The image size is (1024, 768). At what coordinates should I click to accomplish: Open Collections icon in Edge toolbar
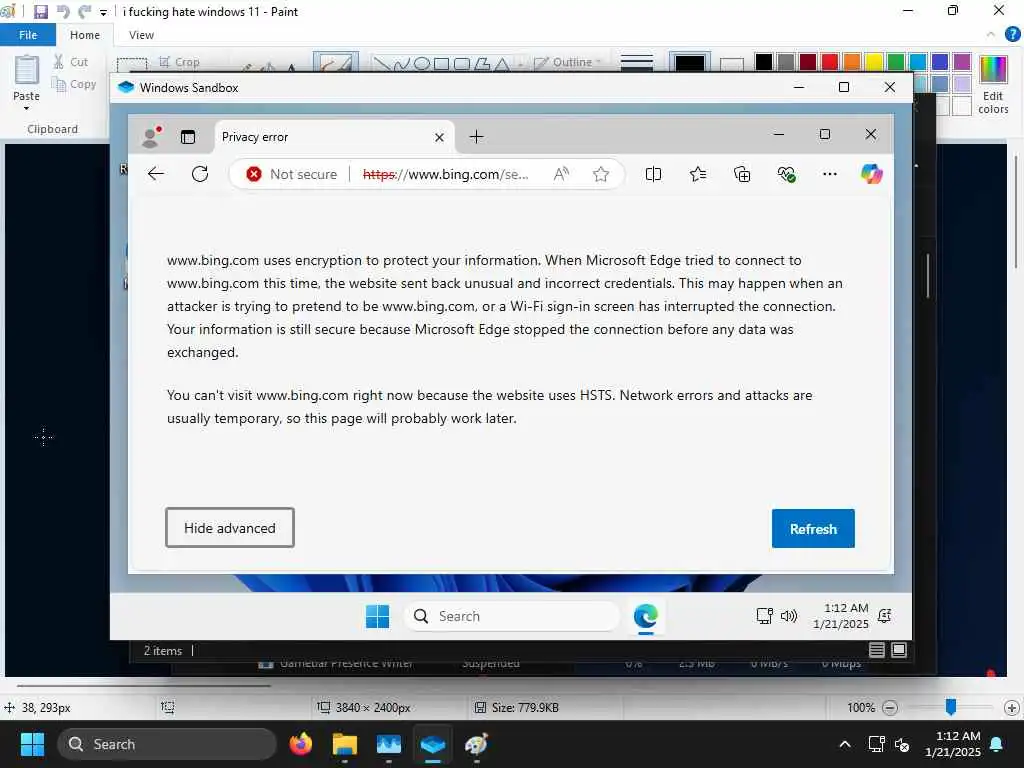click(742, 174)
